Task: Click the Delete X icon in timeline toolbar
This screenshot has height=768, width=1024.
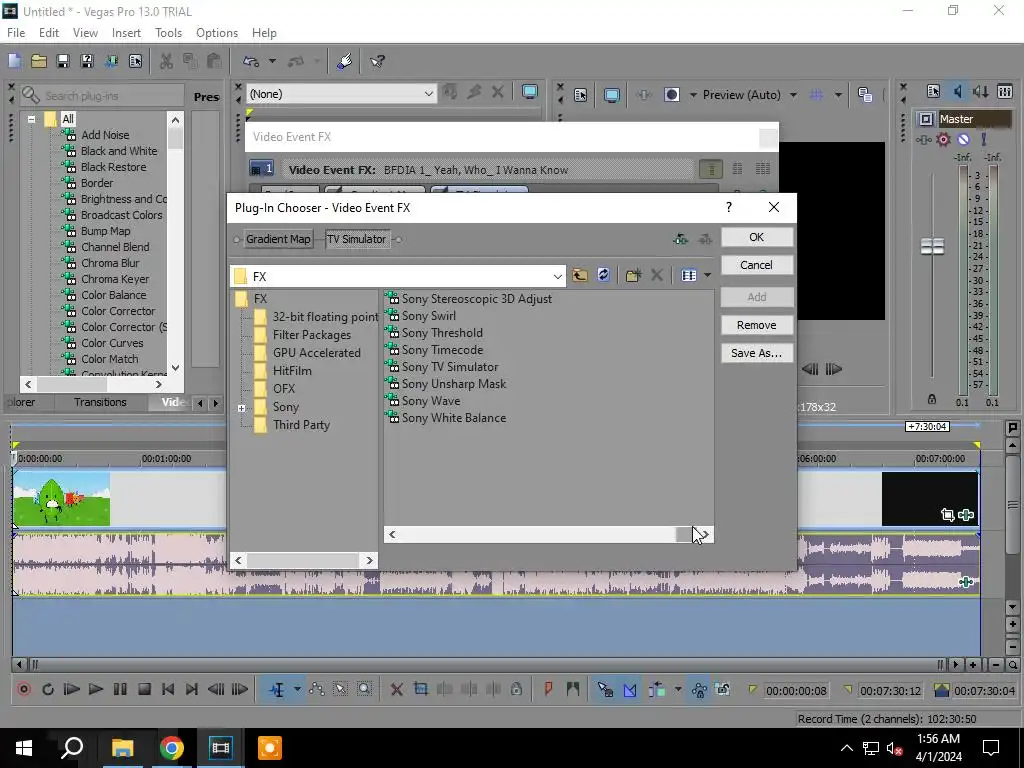Action: point(396,689)
